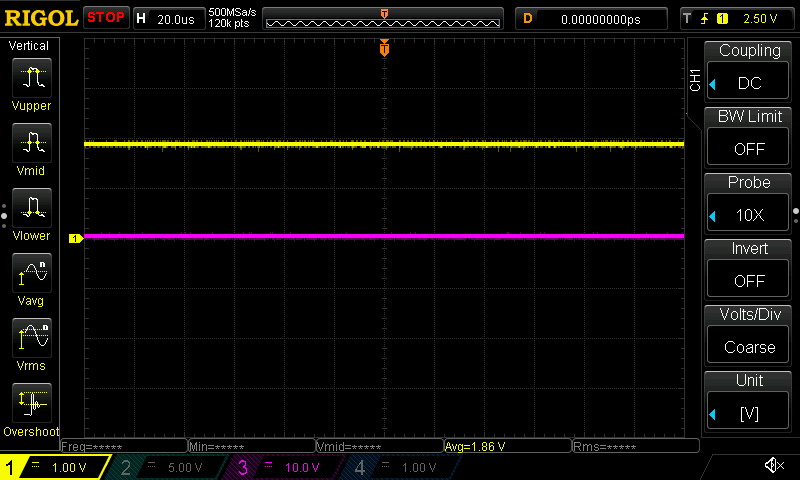Click the Min measurement readout

252,446
